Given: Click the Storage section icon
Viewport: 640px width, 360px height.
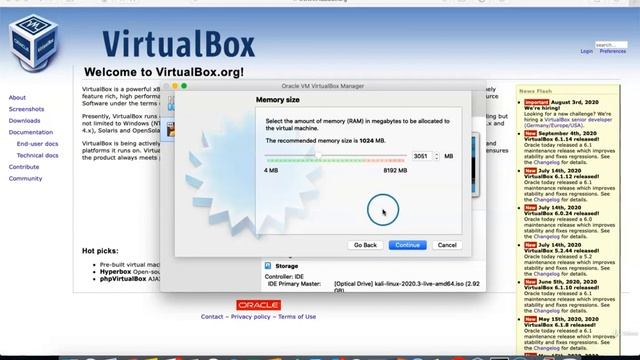Looking at the screenshot, I should click(268, 266).
